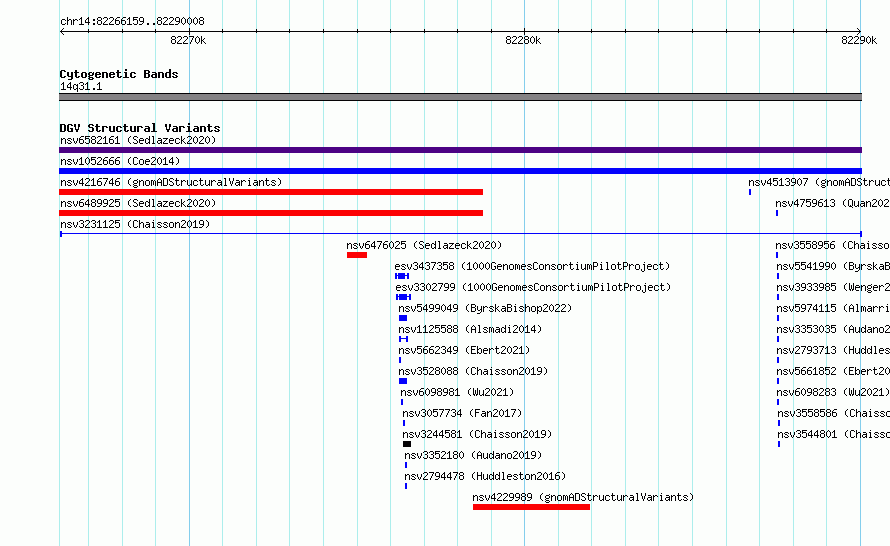Open the nsv4513907 gnomAD label
Viewport: 890px width, 546px height.
[x=819, y=182]
